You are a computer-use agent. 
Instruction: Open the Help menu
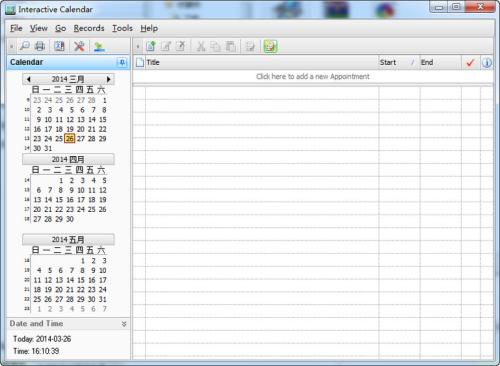click(149, 28)
